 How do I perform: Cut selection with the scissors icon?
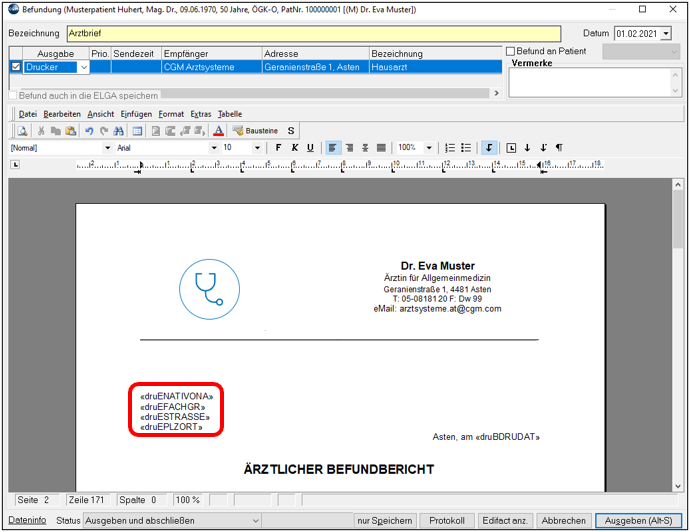(x=41, y=131)
